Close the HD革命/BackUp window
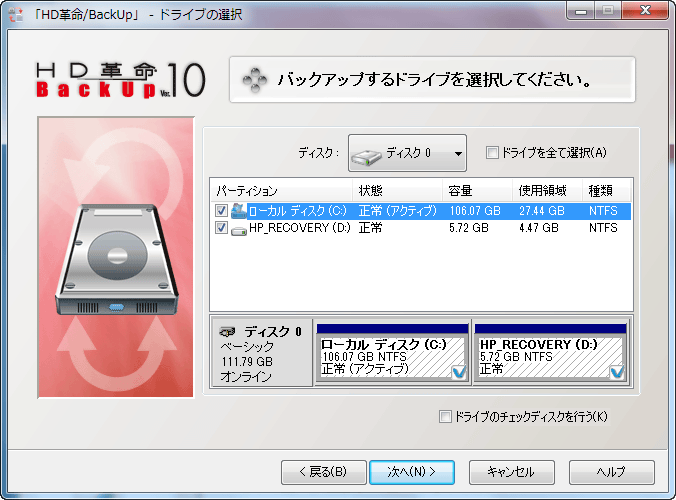This screenshot has width=676, height=500. click(x=645, y=10)
